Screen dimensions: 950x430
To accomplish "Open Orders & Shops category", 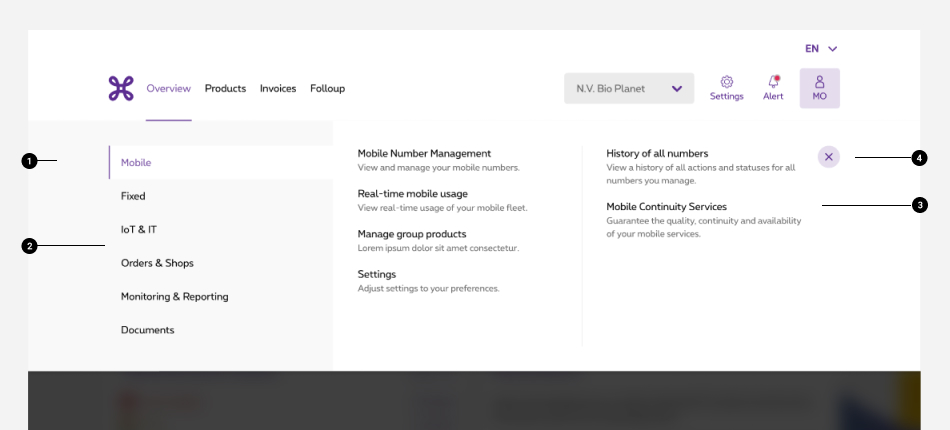I will click(157, 263).
